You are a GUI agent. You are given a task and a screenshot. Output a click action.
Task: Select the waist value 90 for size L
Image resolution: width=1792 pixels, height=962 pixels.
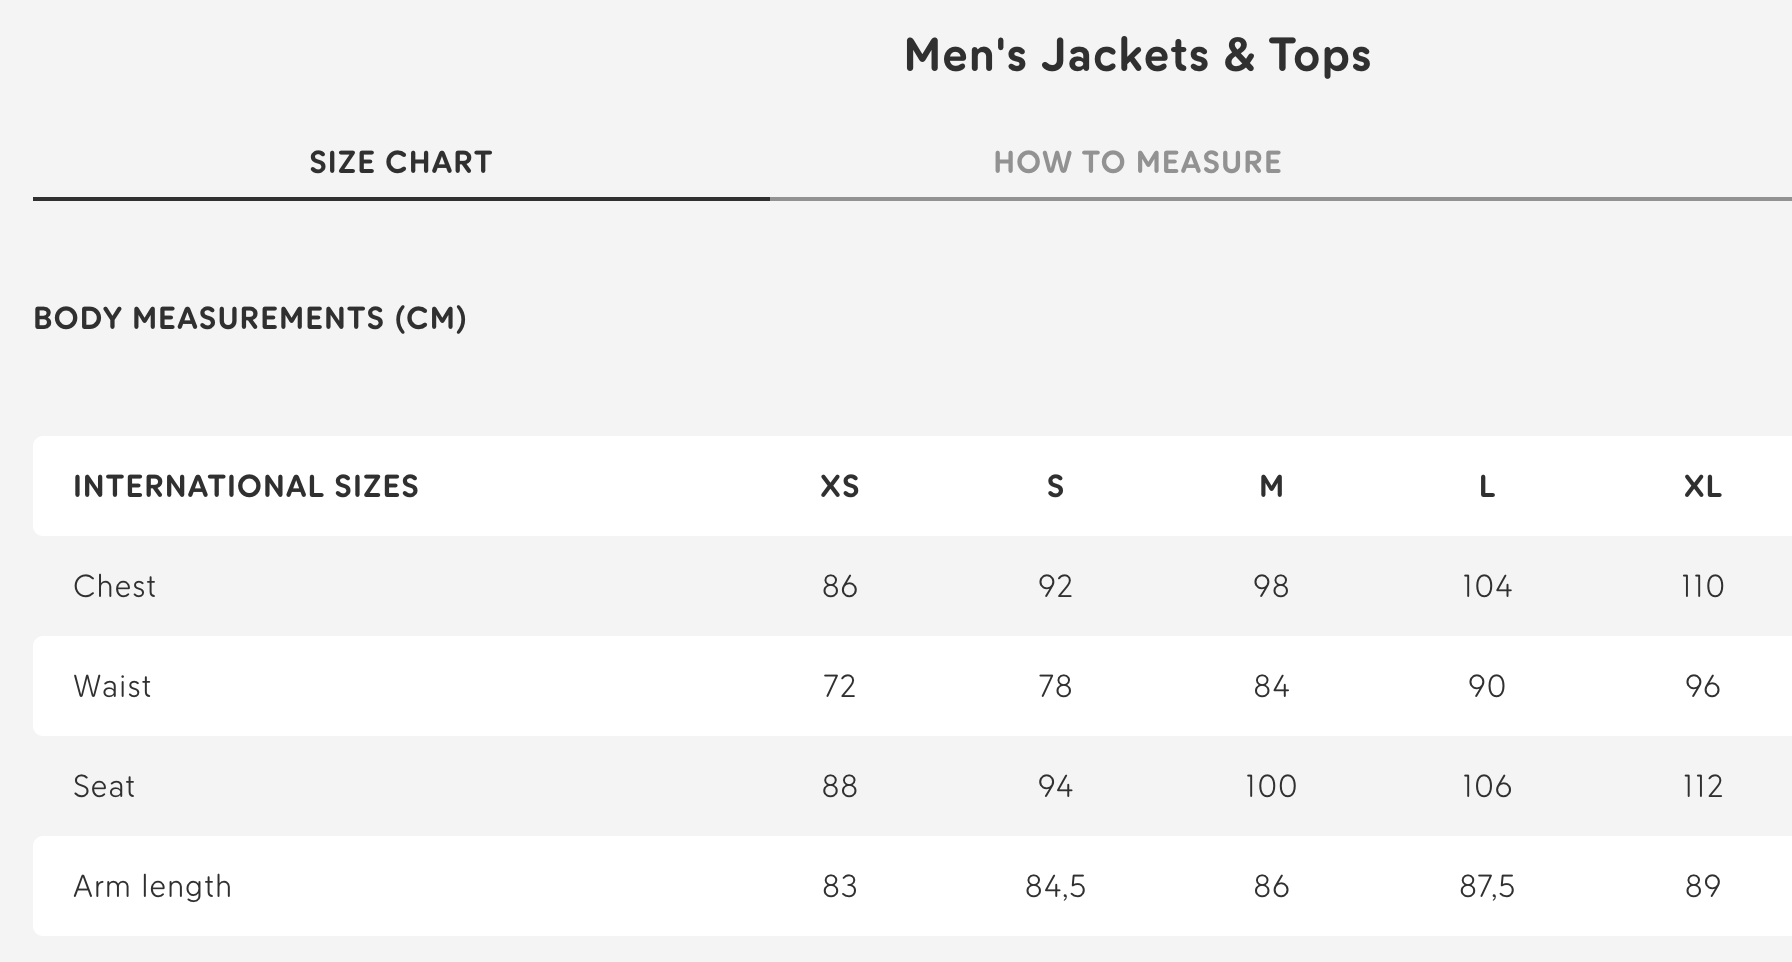1487,686
